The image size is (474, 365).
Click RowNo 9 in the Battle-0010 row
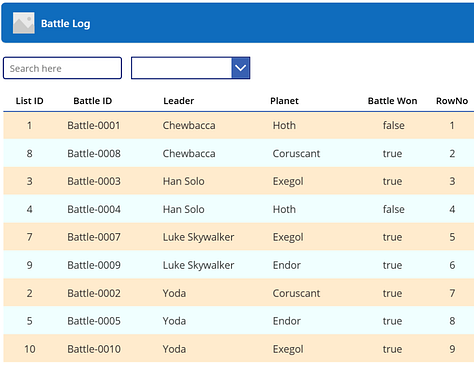[x=452, y=349]
